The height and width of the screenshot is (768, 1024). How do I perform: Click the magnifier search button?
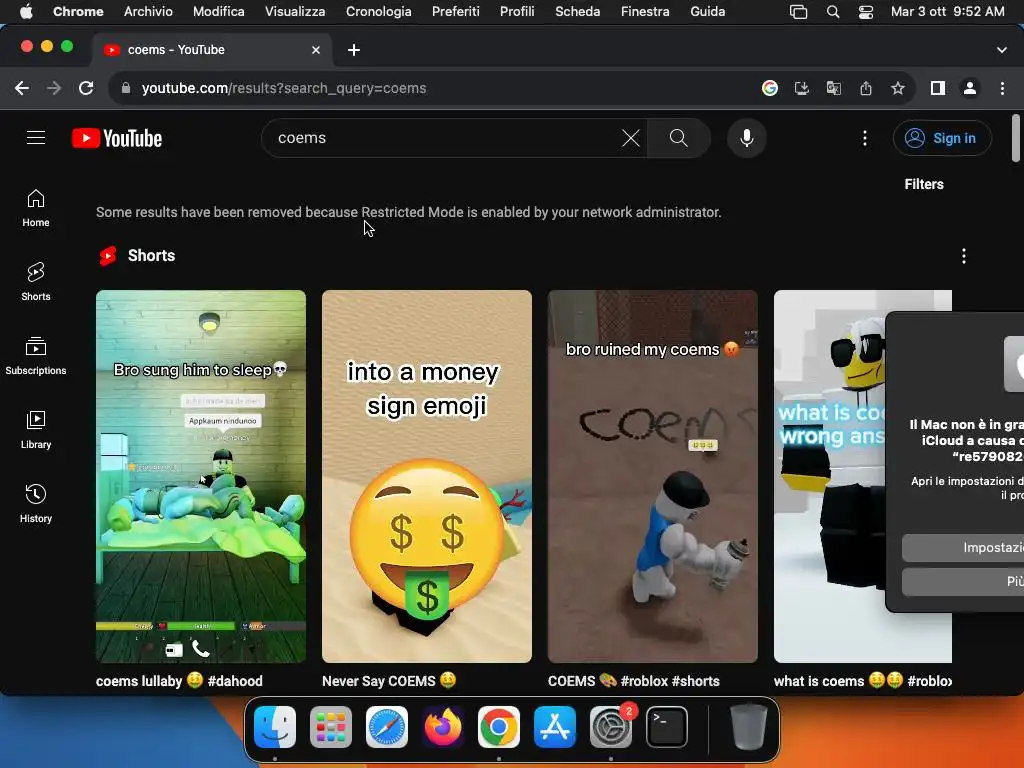pos(679,138)
